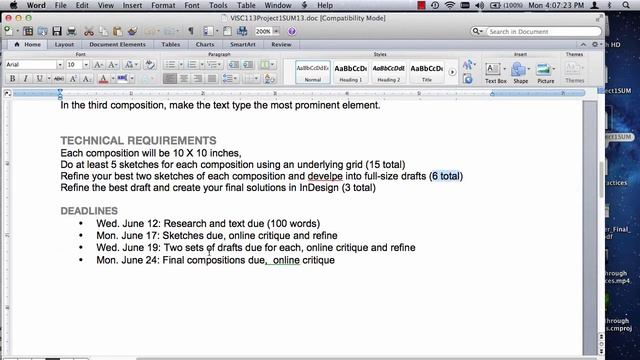This screenshot has height=360, width=640.
Task: Toggle Subscript formatting
Action: (87, 78)
